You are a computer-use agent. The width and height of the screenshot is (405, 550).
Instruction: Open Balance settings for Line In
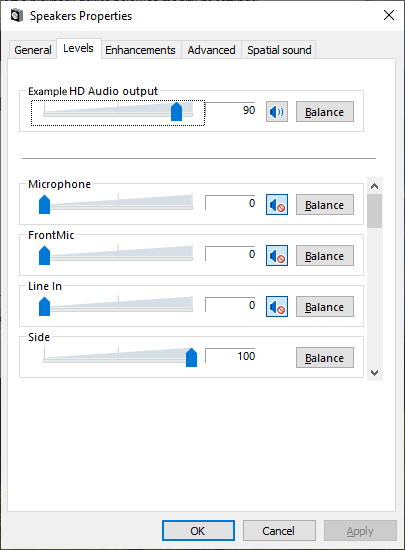click(x=325, y=307)
